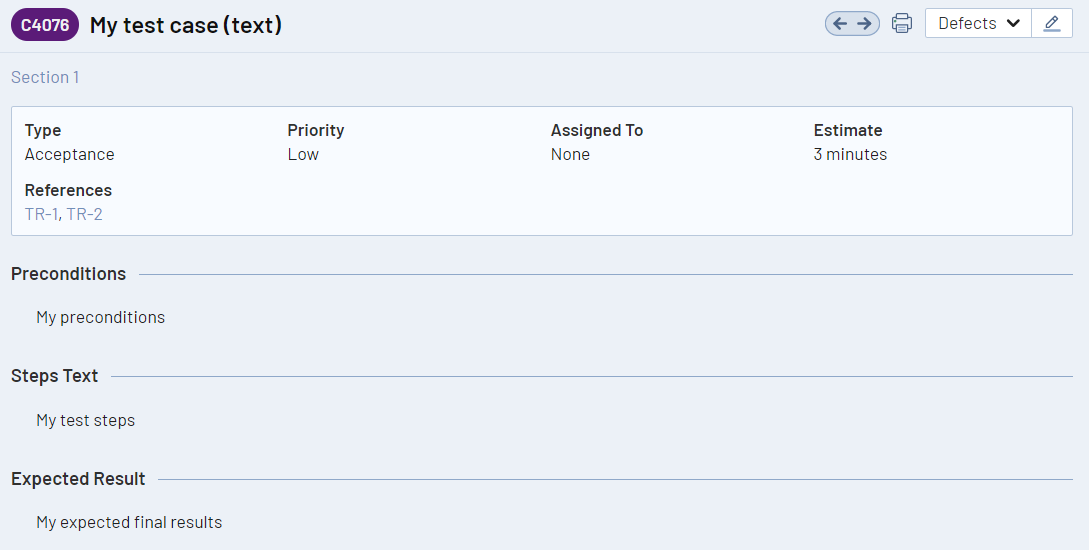This screenshot has height=550, width=1089.
Task: Click the Low priority value
Action: point(303,154)
